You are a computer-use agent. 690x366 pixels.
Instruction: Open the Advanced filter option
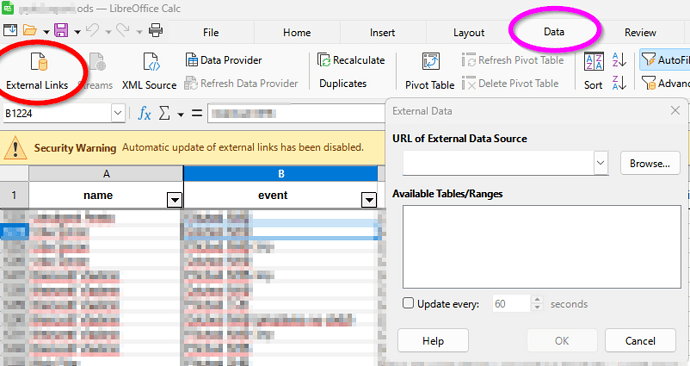pyautogui.click(x=665, y=83)
